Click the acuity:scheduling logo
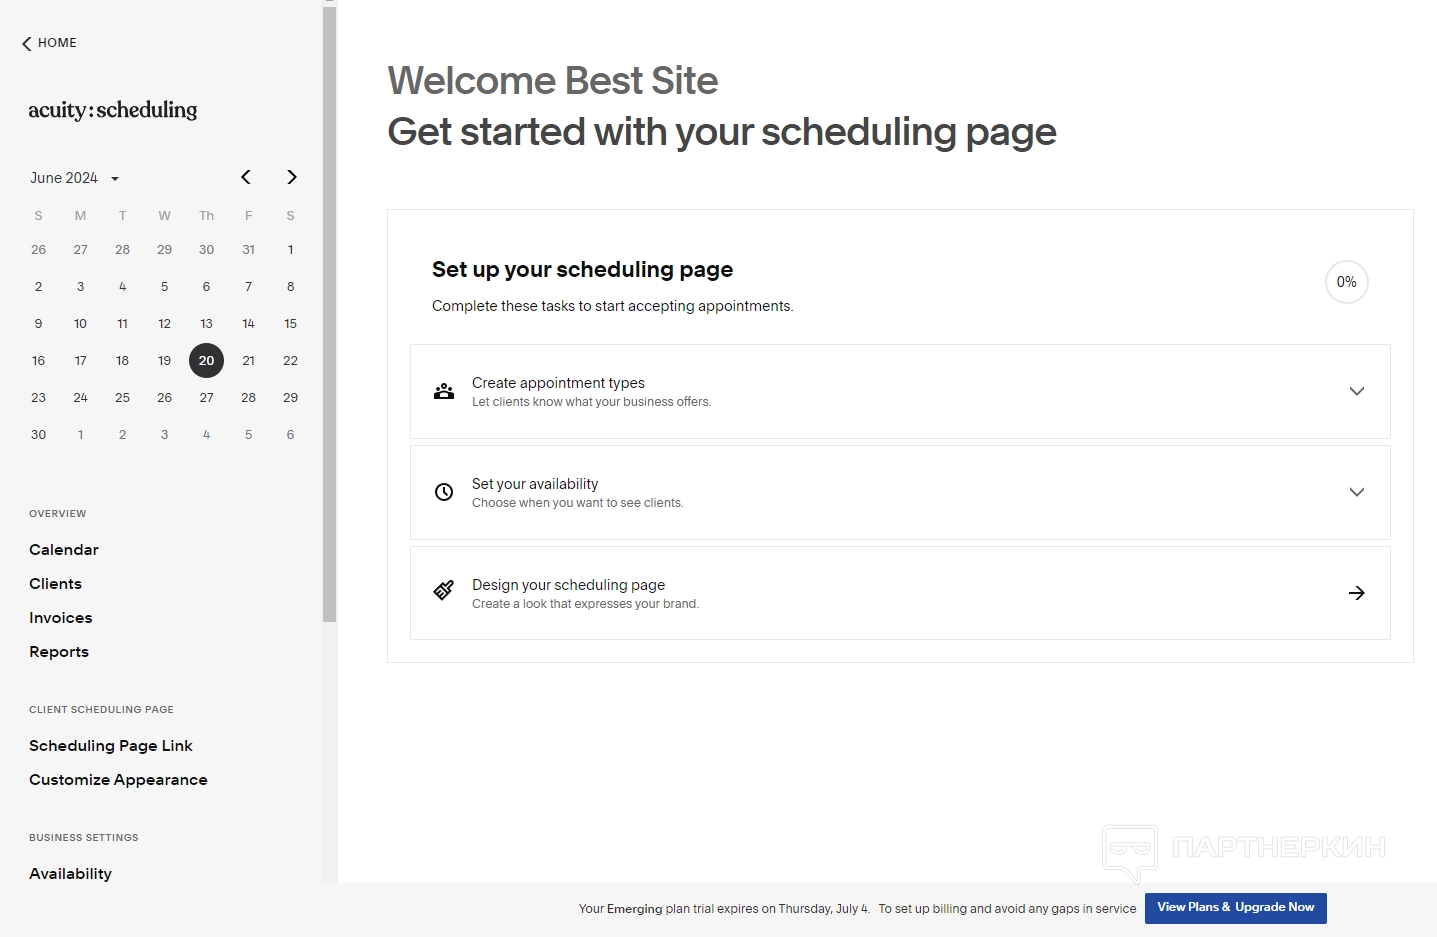1437x937 pixels. pos(113,110)
